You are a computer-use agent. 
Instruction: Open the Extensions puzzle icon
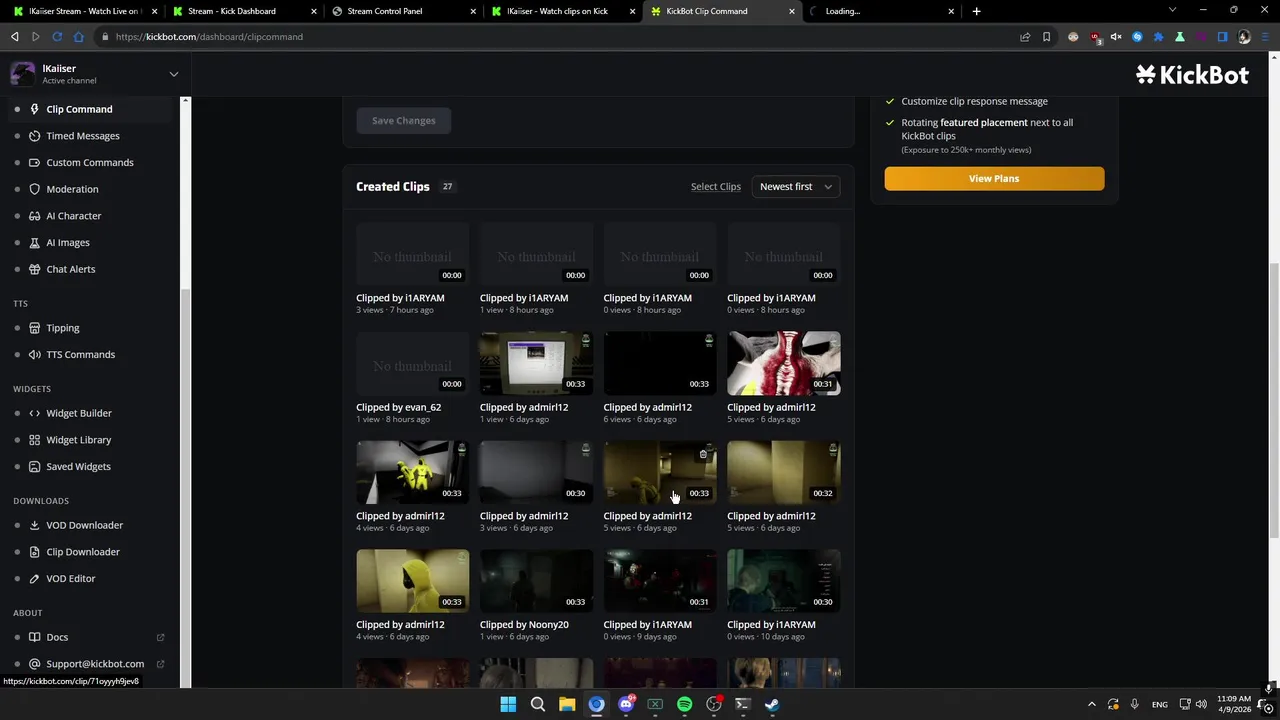(x=1159, y=37)
